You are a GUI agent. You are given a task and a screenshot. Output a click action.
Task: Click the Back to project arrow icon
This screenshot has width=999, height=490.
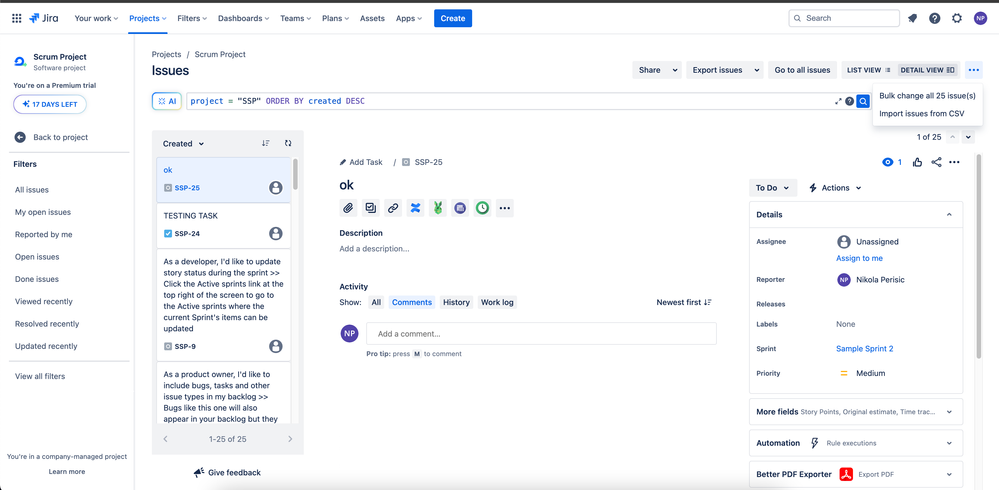pyautogui.click(x=20, y=137)
